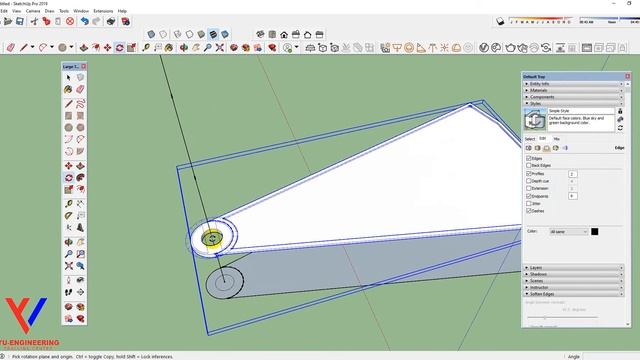Enable the Extension checkbox

click(x=529, y=188)
